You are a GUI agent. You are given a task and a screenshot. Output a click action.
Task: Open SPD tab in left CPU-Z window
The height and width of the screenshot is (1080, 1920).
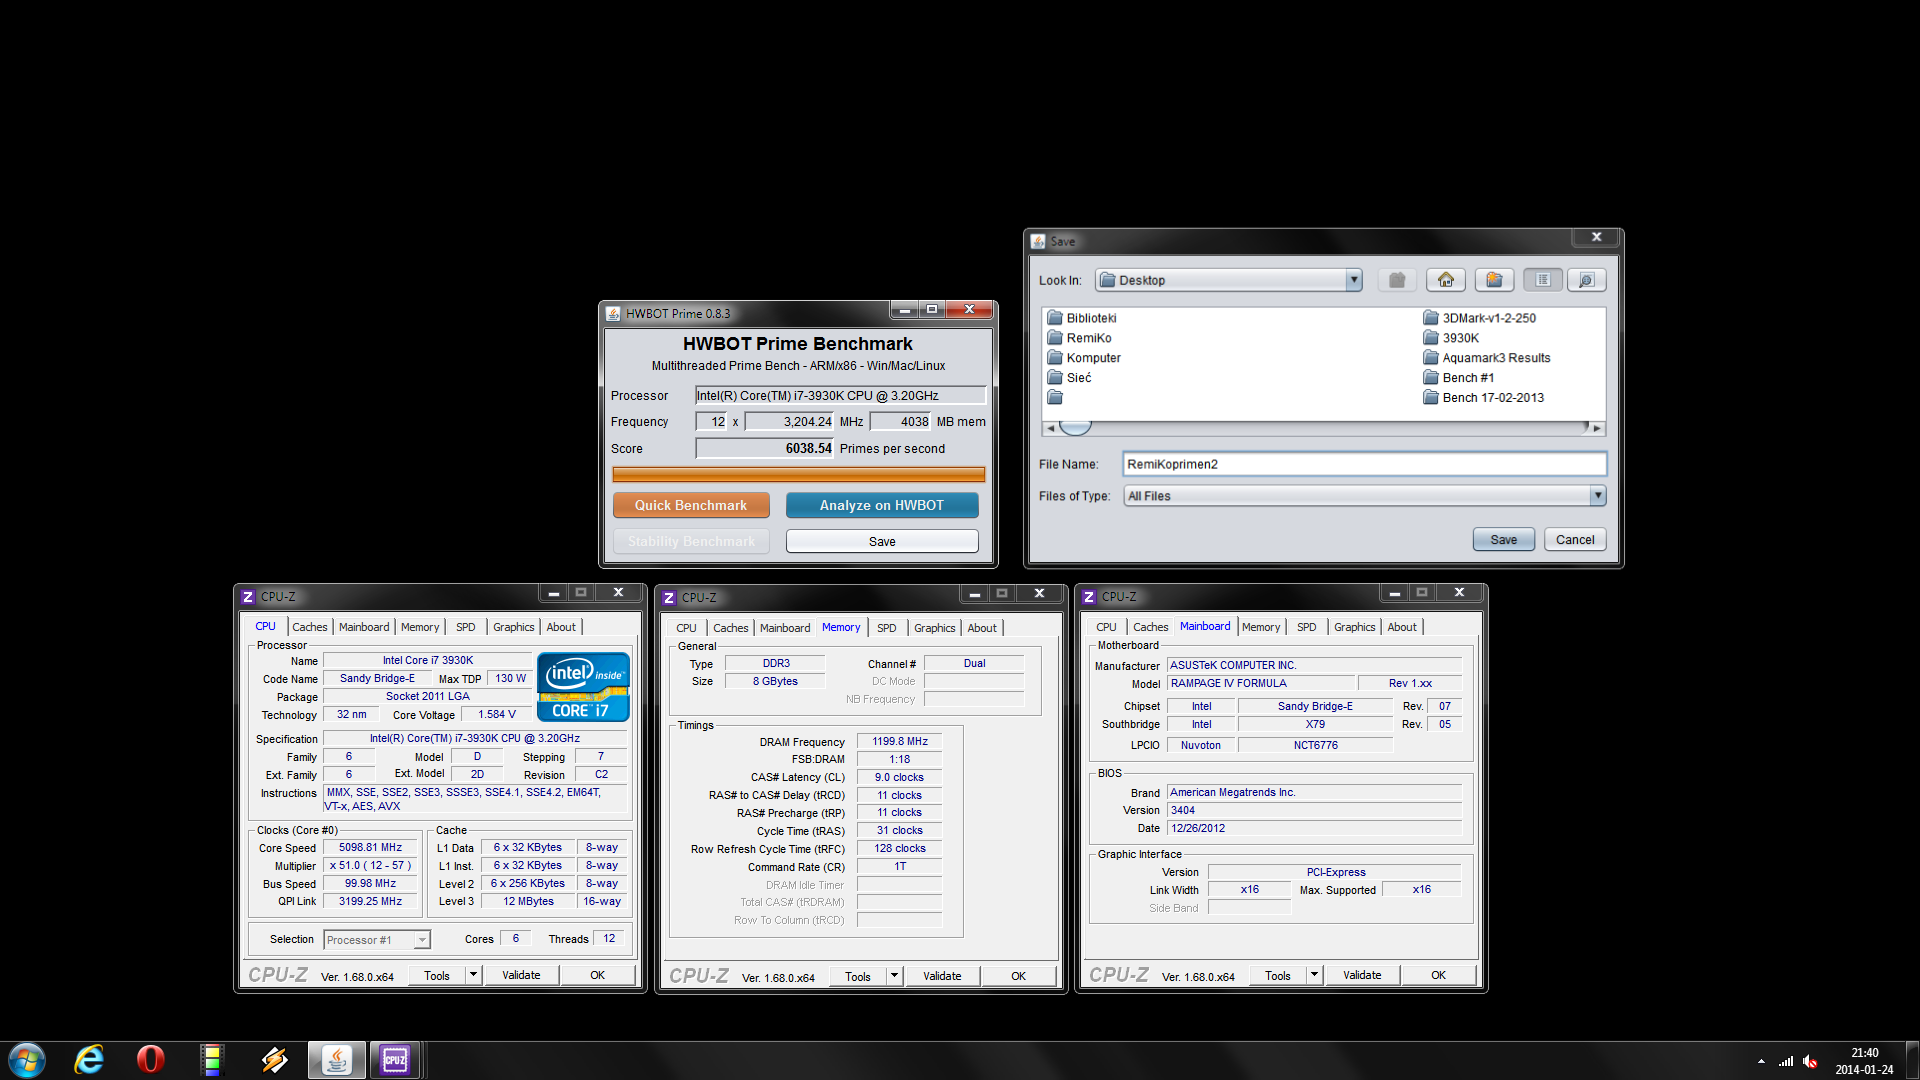click(466, 627)
